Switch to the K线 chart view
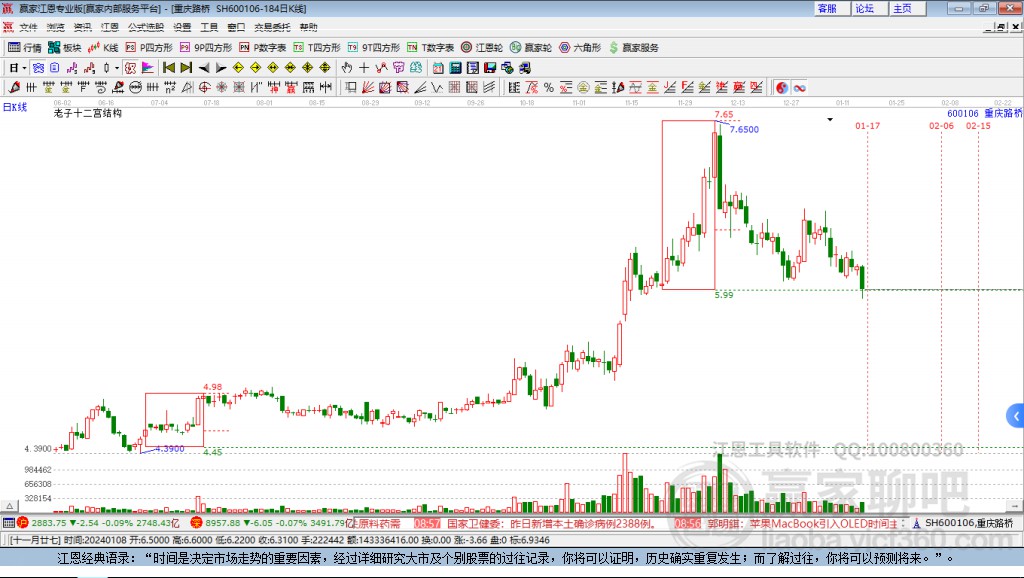1024x578 pixels. click(103, 48)
